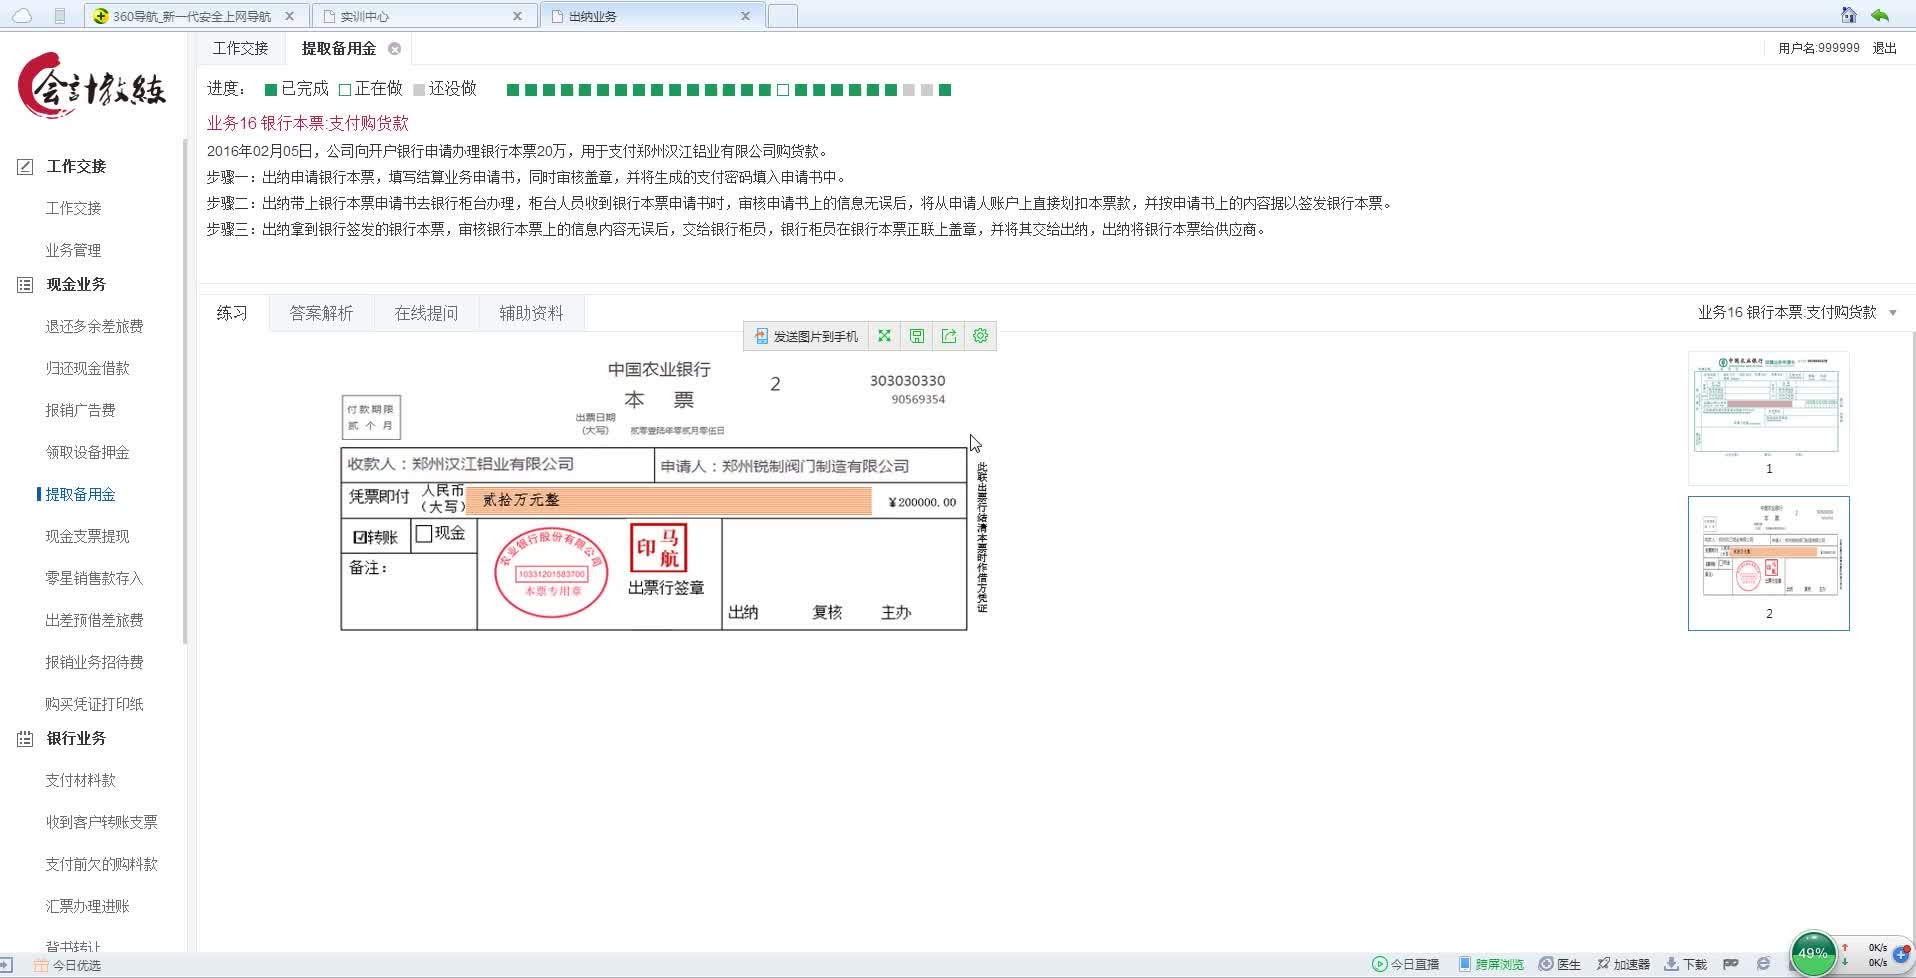The width and height of the screenshot is (1916, 978).
Task: Switch to the 实训中心 browser tab
Action: 425,16
